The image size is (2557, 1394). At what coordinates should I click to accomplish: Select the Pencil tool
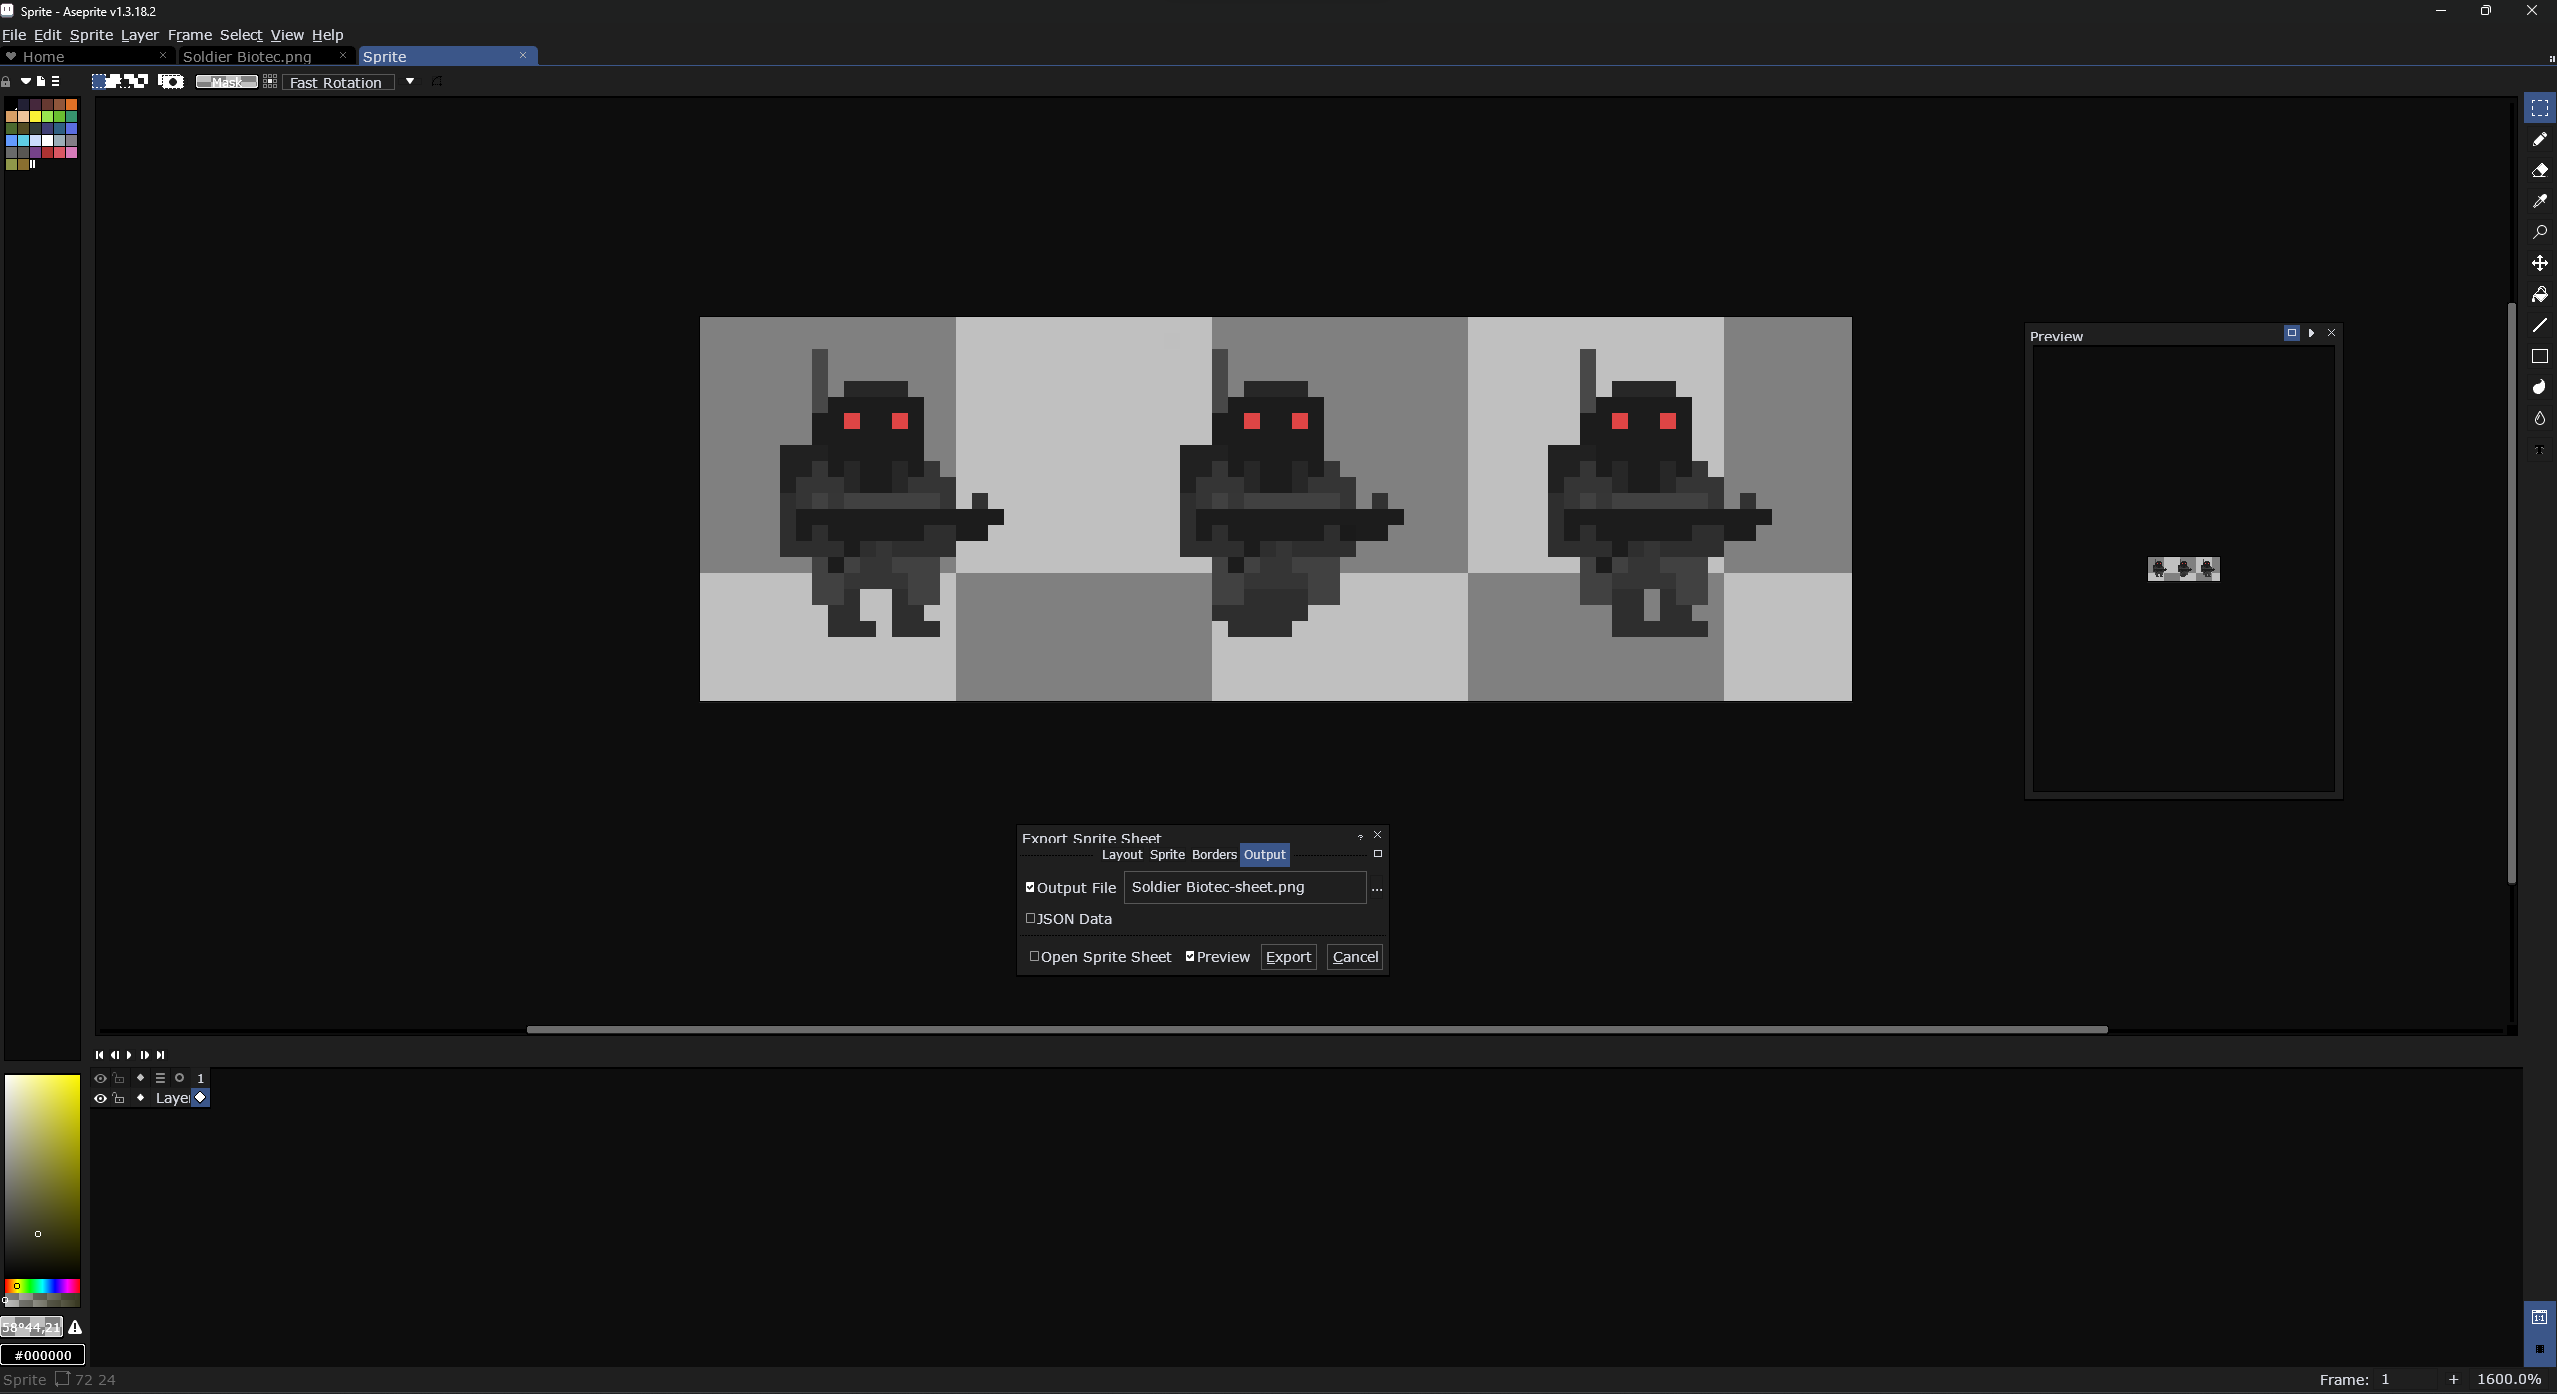(2539, 139)
